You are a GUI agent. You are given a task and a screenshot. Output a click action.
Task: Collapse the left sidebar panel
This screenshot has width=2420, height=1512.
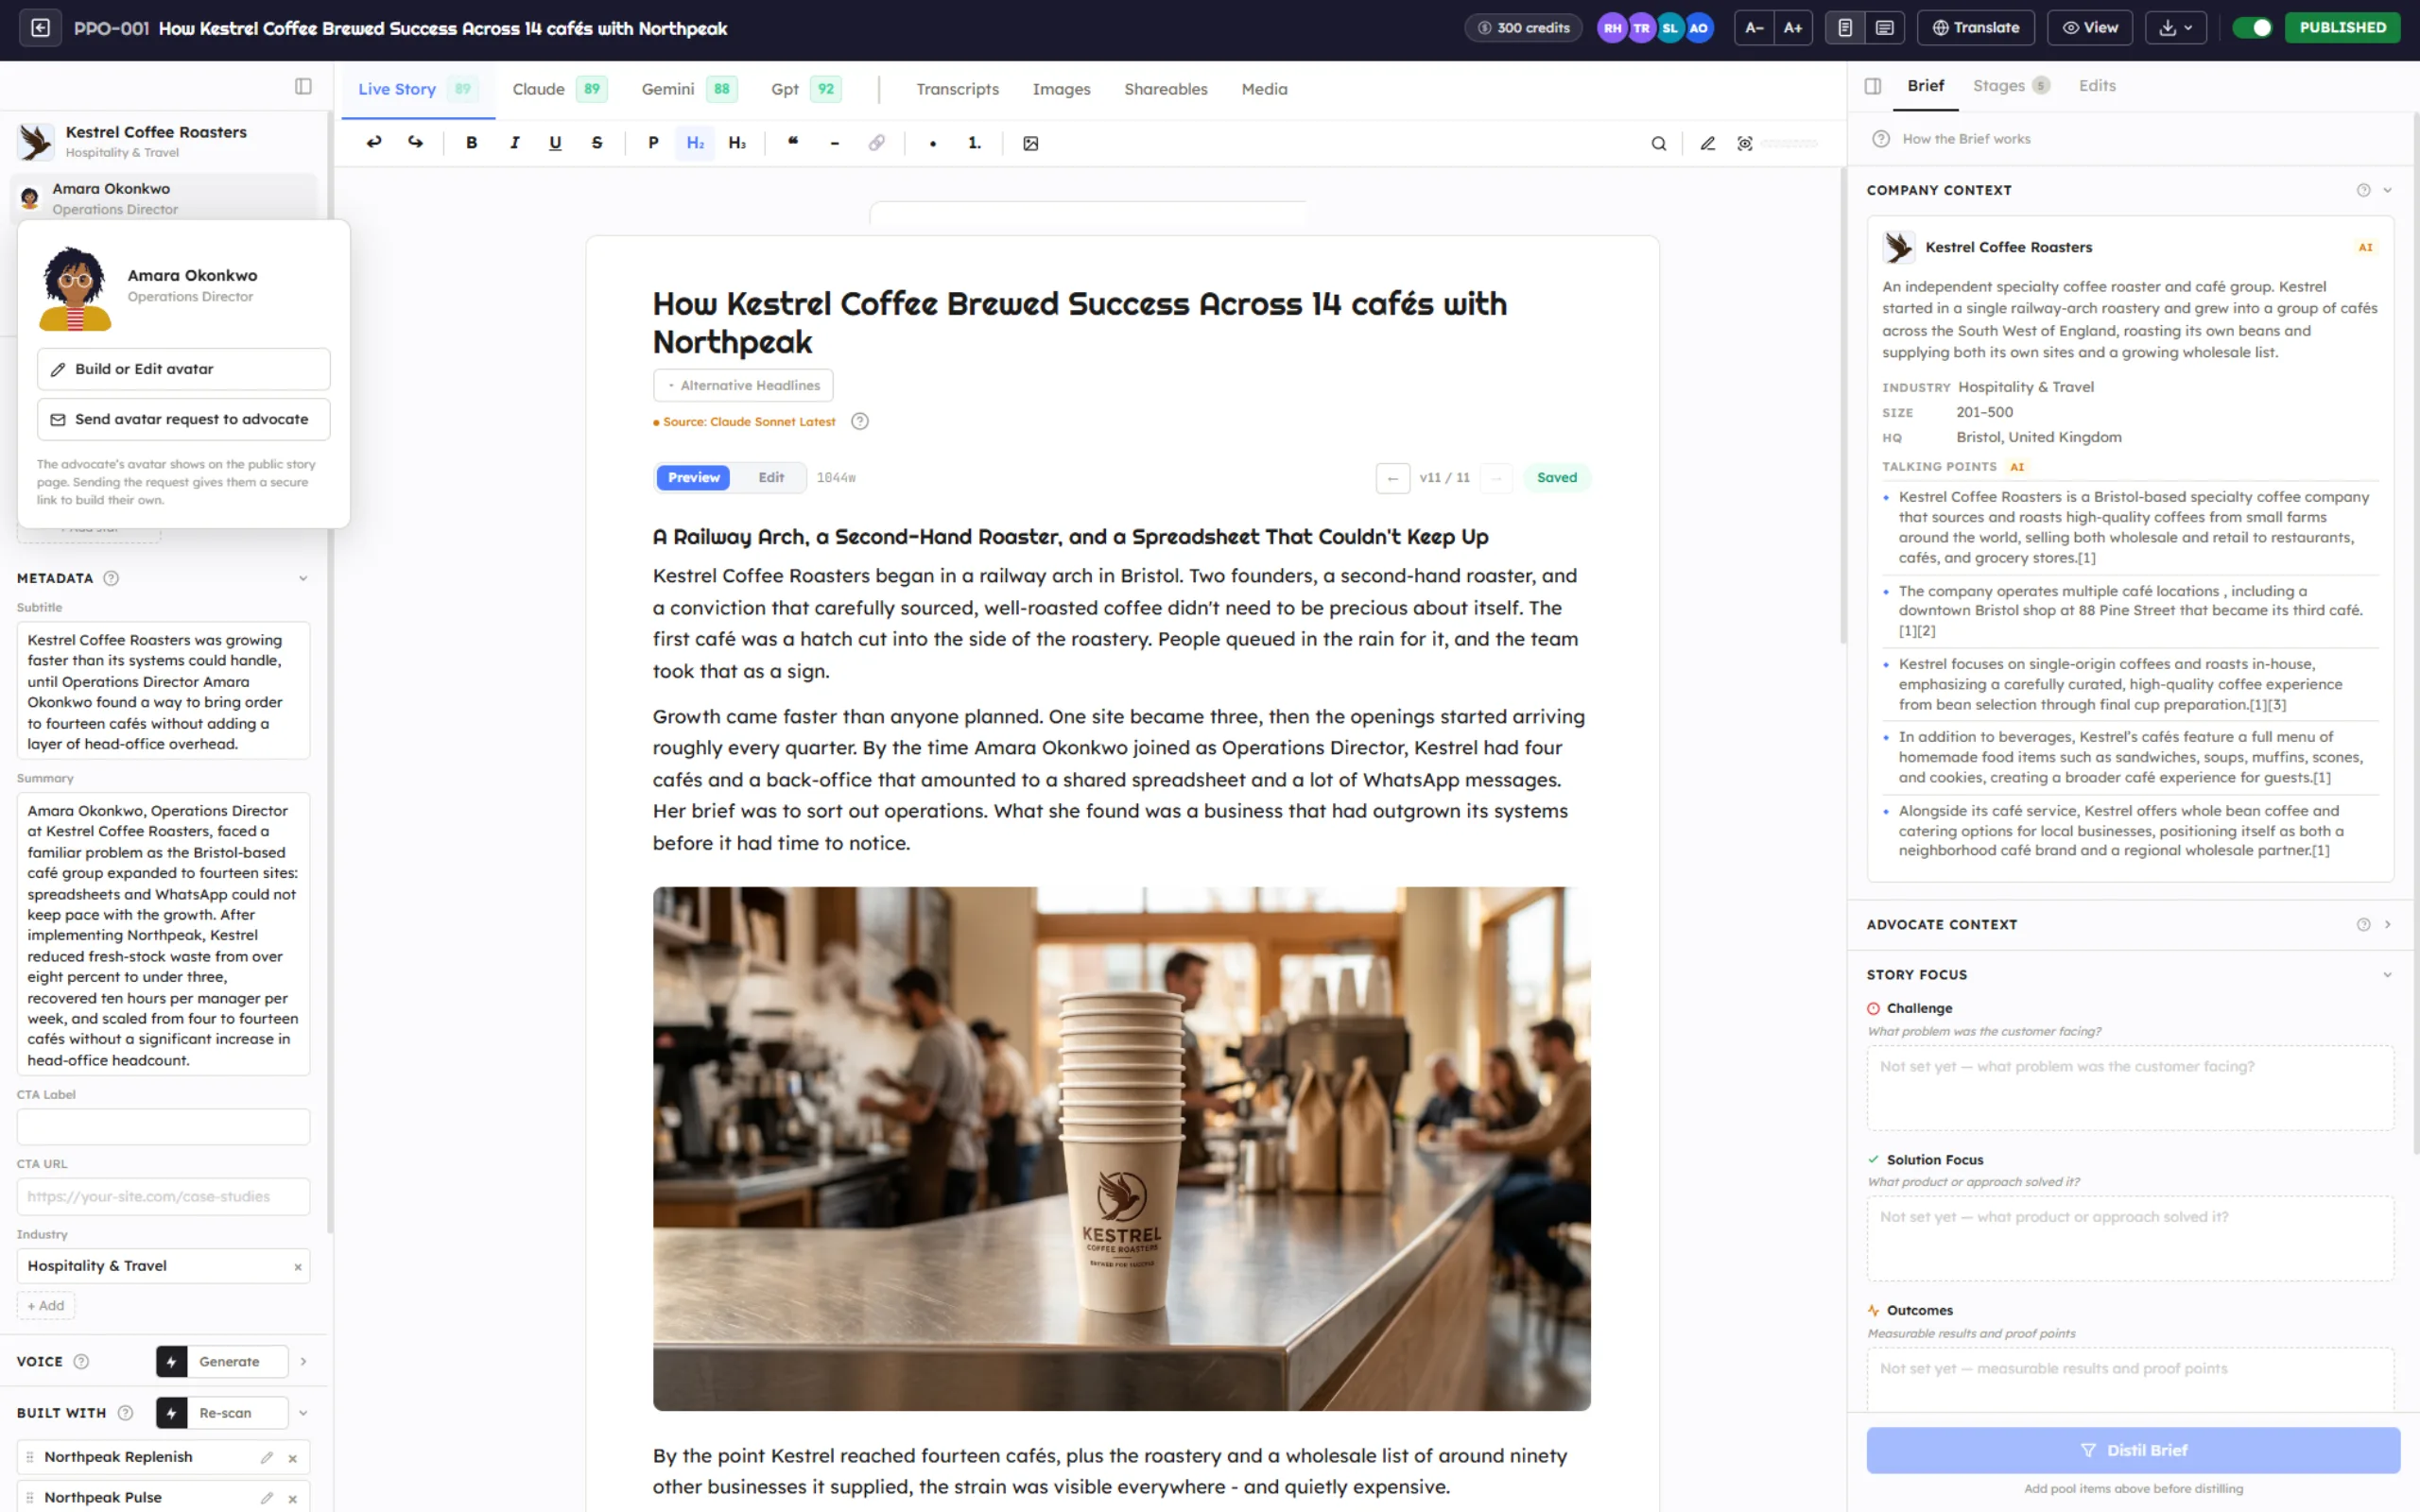[x=303, y=86]
